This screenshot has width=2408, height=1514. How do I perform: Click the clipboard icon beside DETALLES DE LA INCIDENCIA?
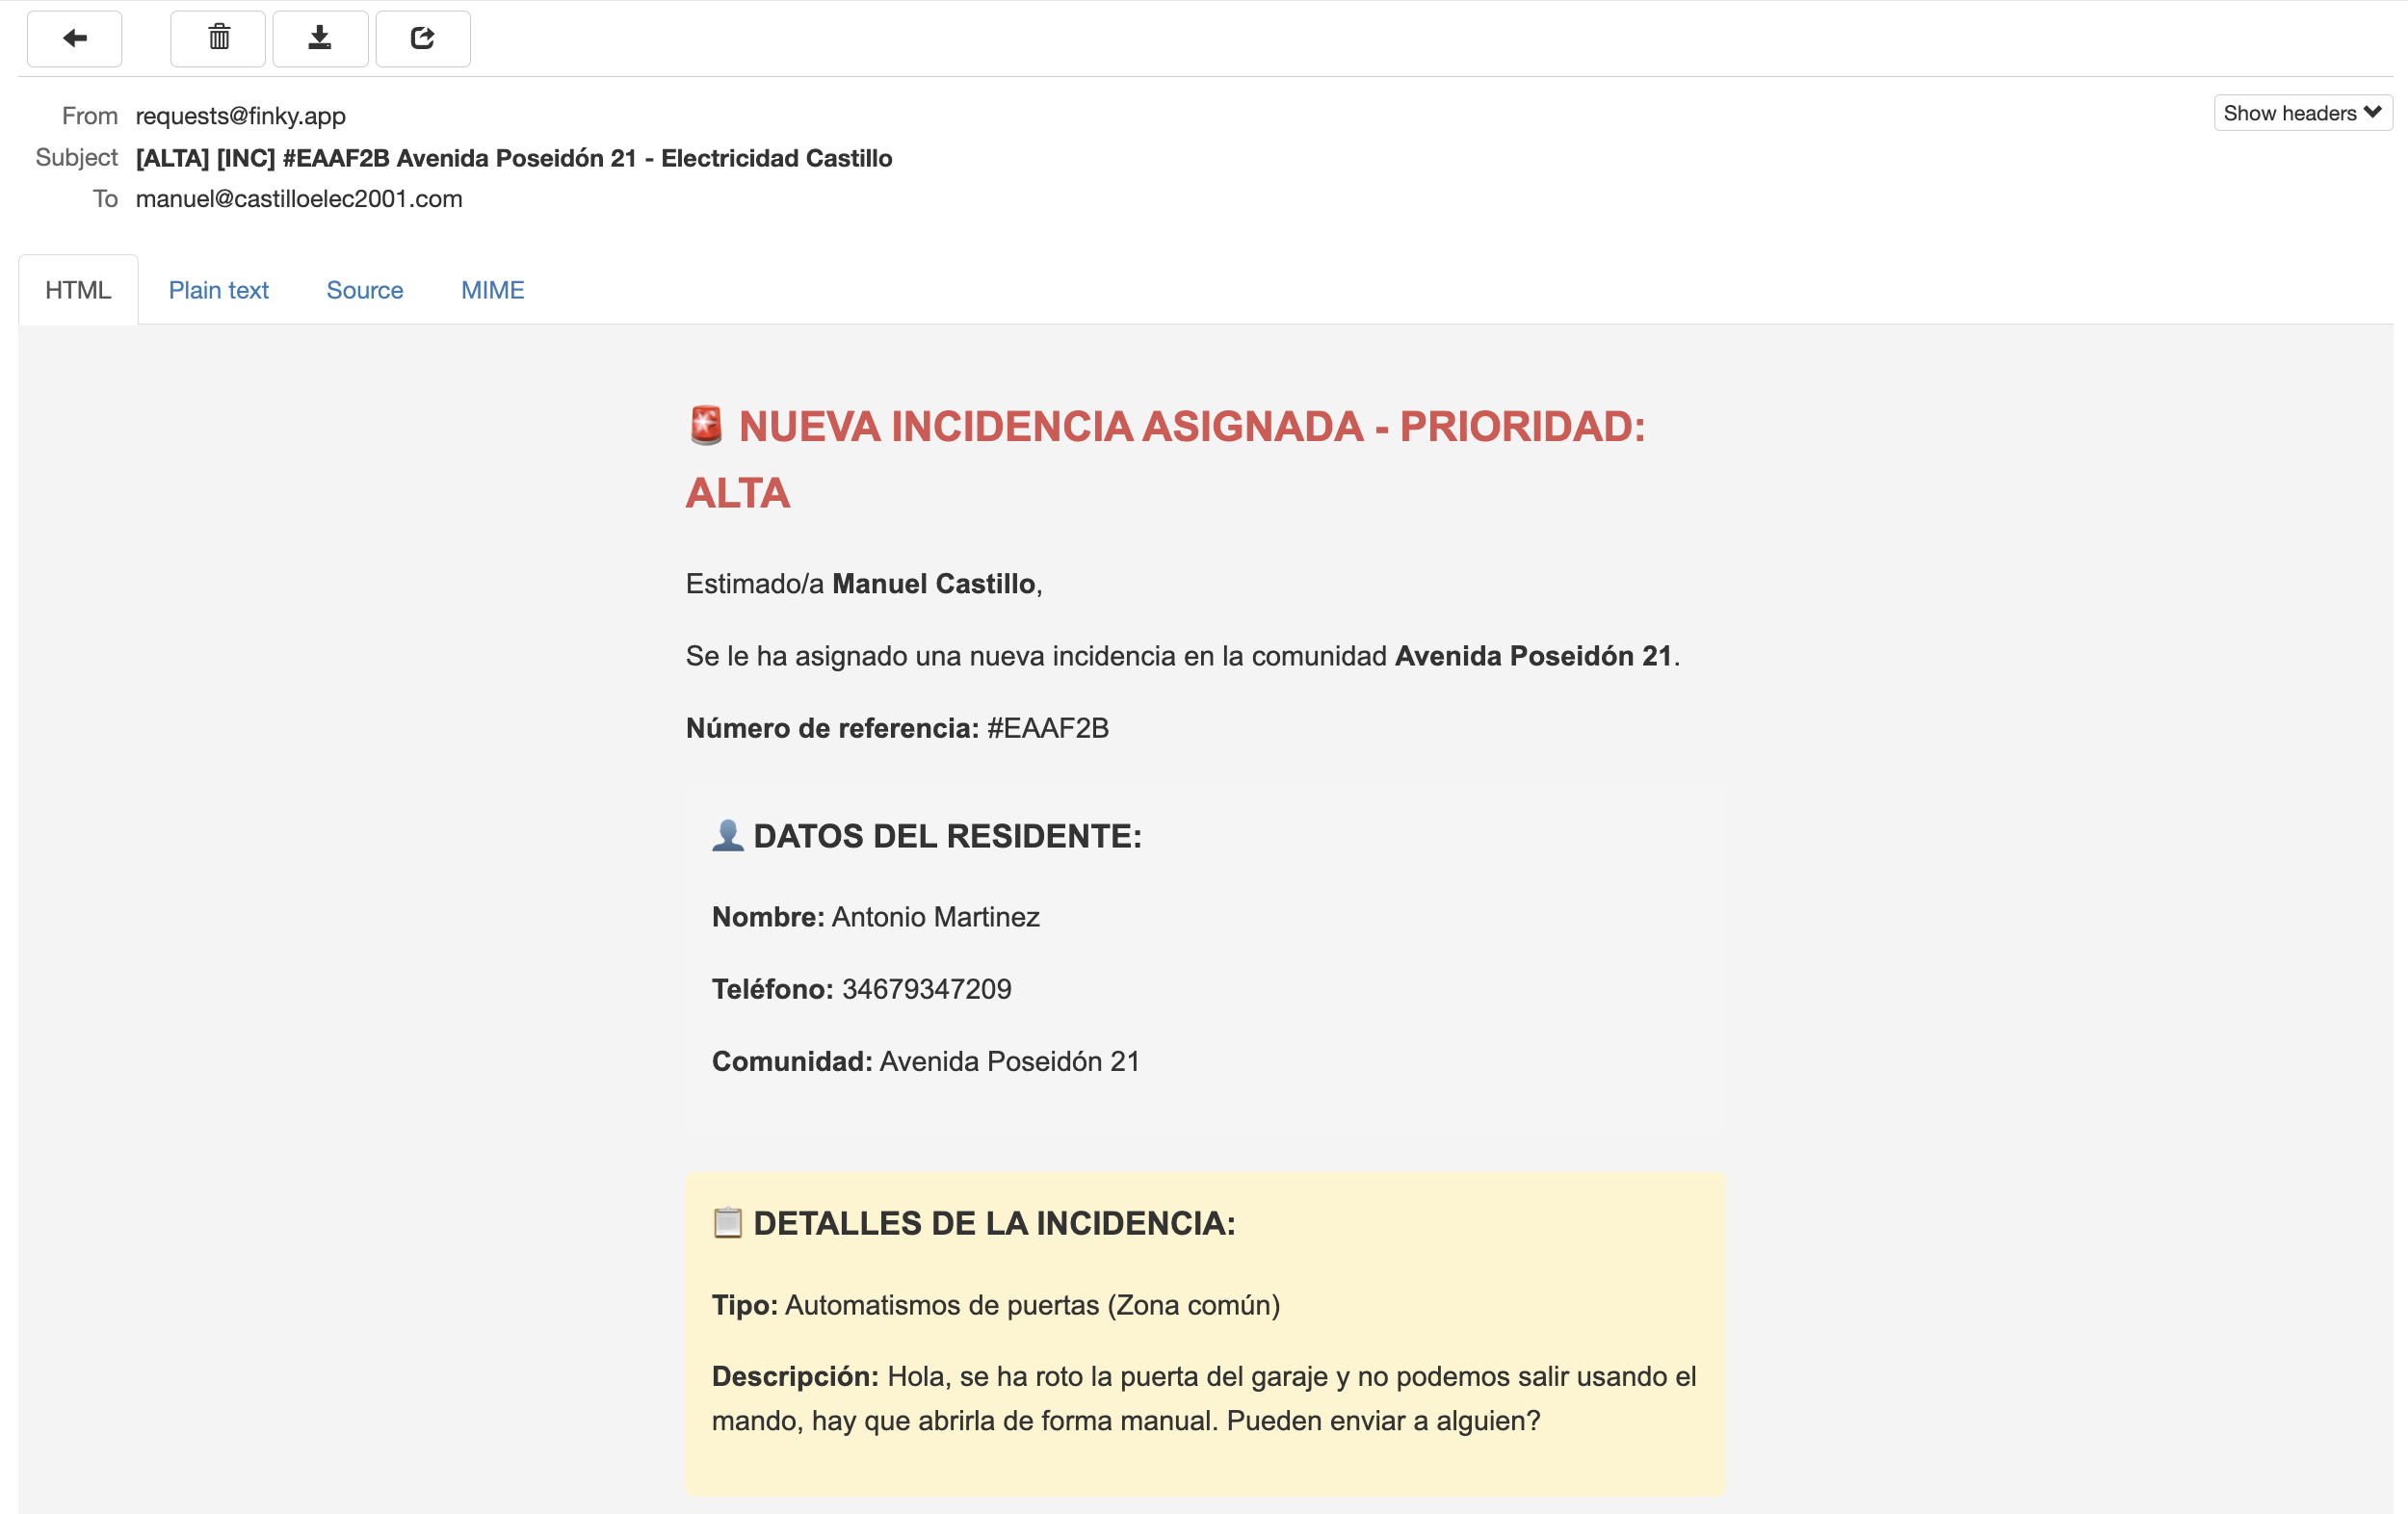click(727, 1221)
